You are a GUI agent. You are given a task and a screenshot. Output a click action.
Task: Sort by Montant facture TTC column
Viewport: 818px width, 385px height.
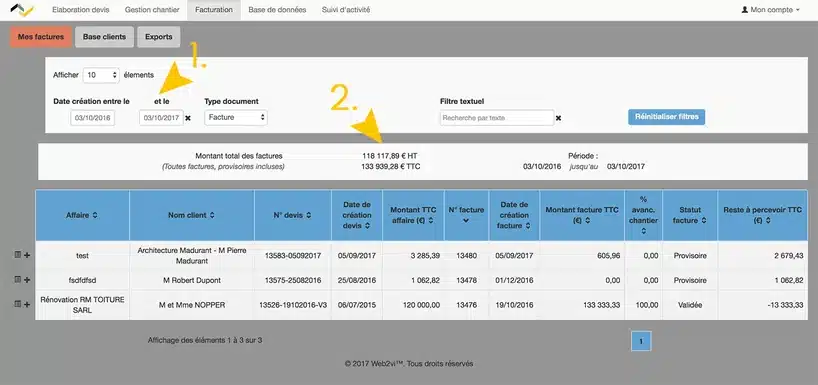pyautogui.click(x=582, y=215)
